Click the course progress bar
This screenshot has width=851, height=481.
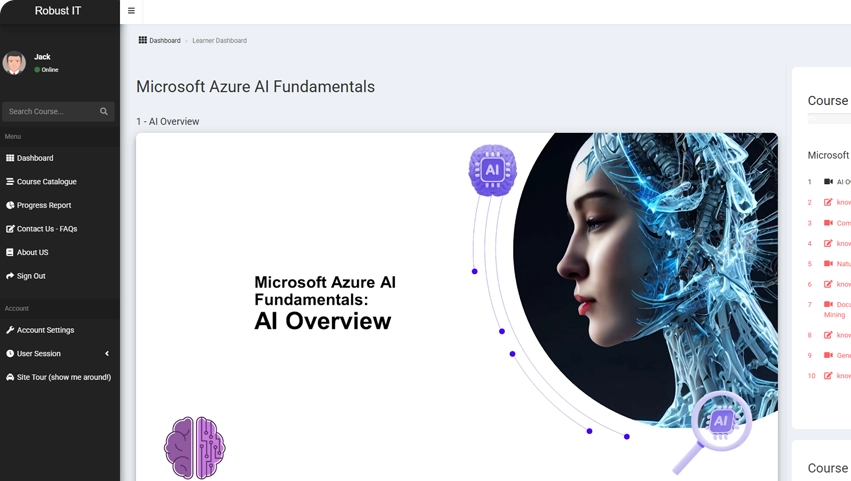click(x=829, y=118)
